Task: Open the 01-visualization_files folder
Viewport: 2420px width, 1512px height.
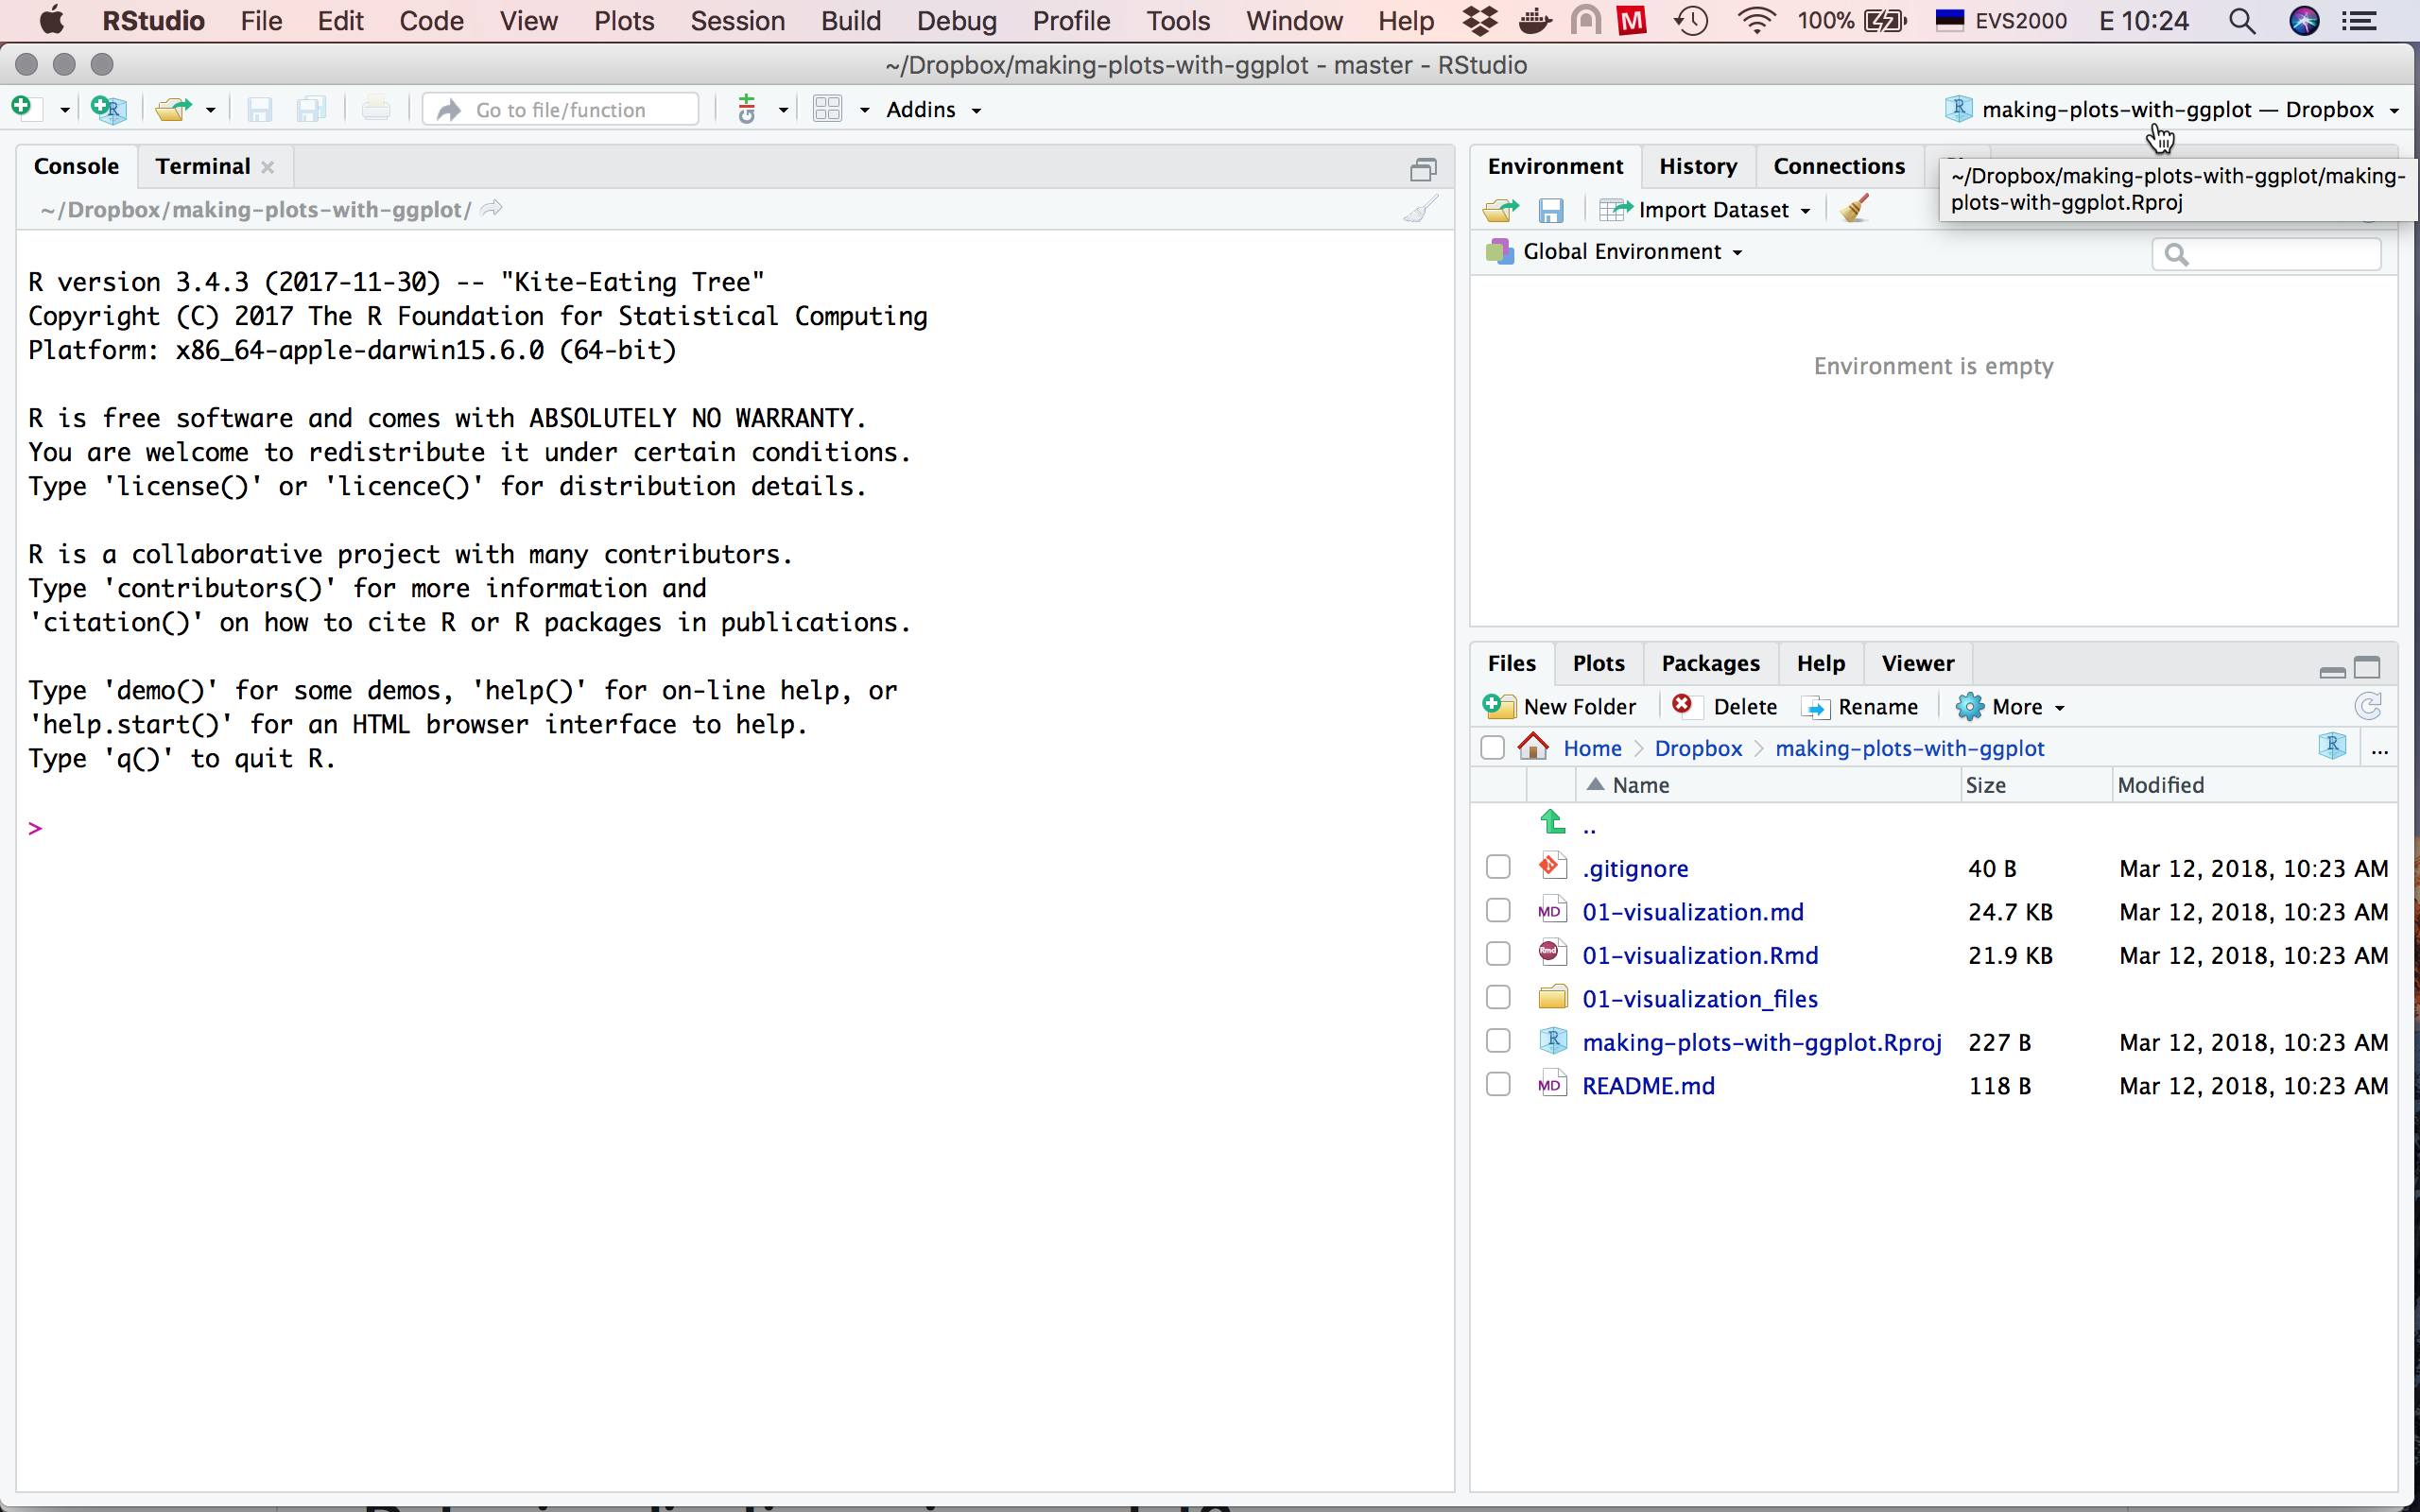Action: click(x=1700, y=998)
